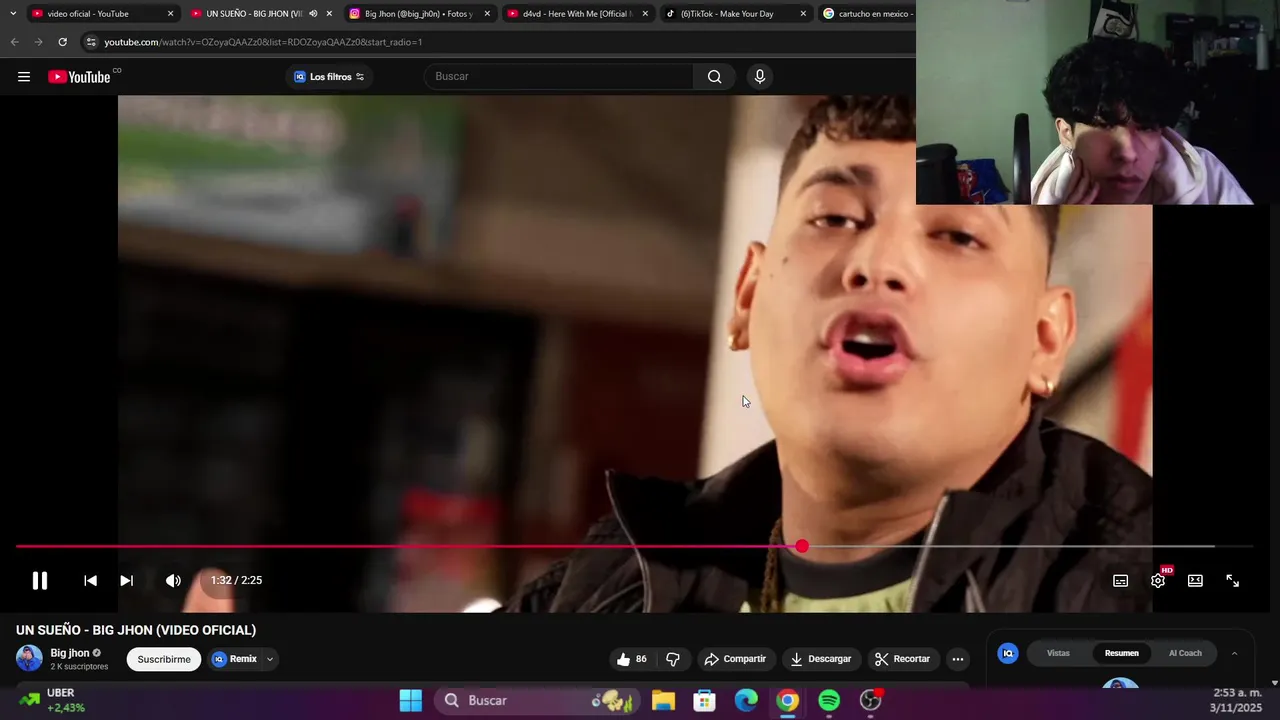Switch to theater mode
This screenshot has height=720, width=1280.
click(1195, 581)
